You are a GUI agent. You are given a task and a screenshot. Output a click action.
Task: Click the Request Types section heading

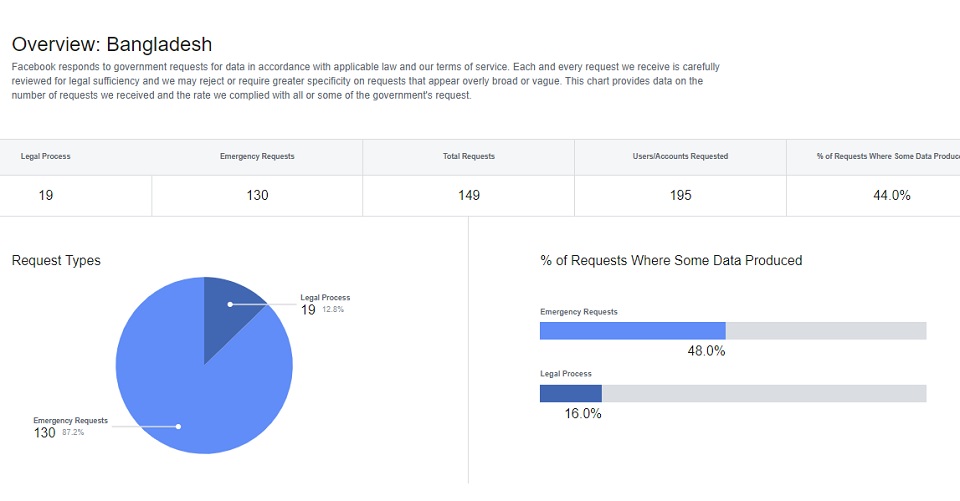tap(56, 261)
